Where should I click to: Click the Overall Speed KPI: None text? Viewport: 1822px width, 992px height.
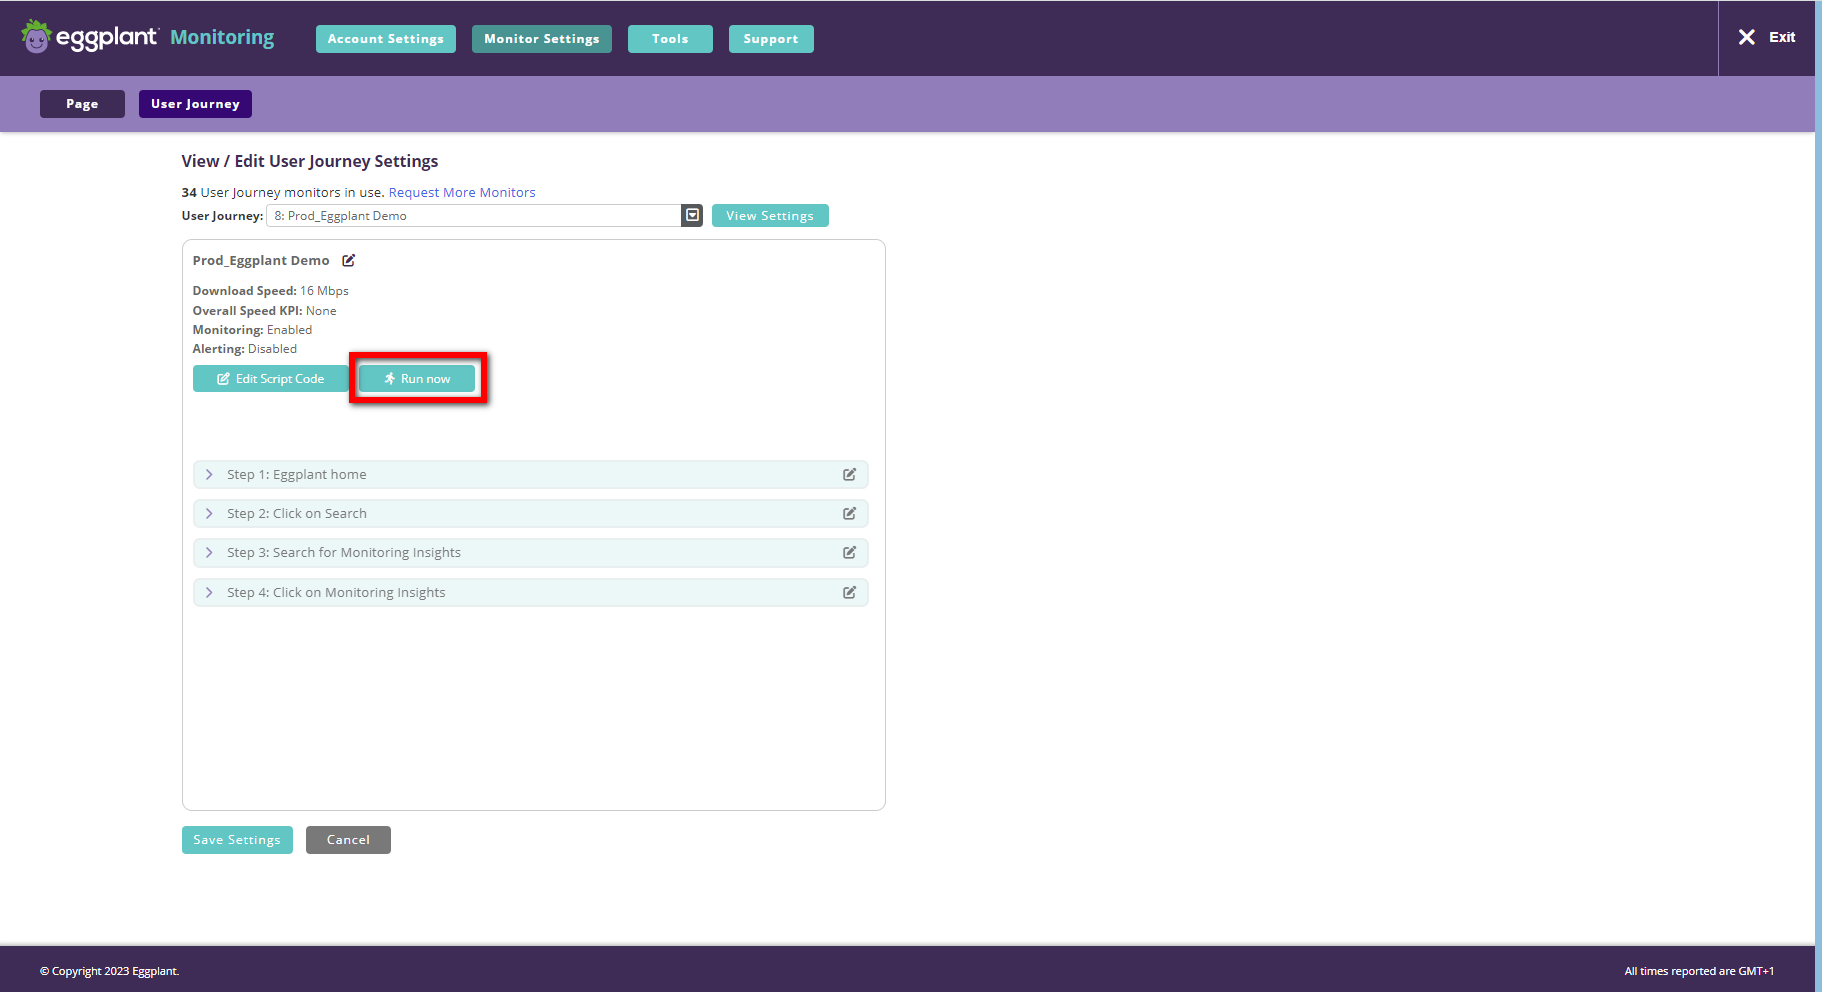pyautogui.click(x=264, y=311)
